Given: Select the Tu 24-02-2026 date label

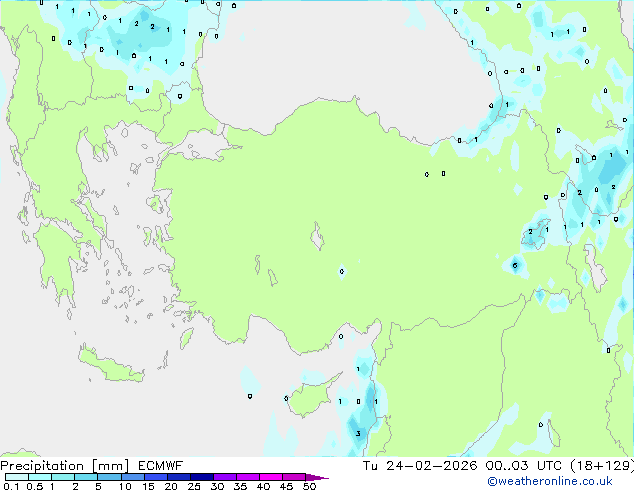Looking at the screenshot, I should click(x=420, y=466).
